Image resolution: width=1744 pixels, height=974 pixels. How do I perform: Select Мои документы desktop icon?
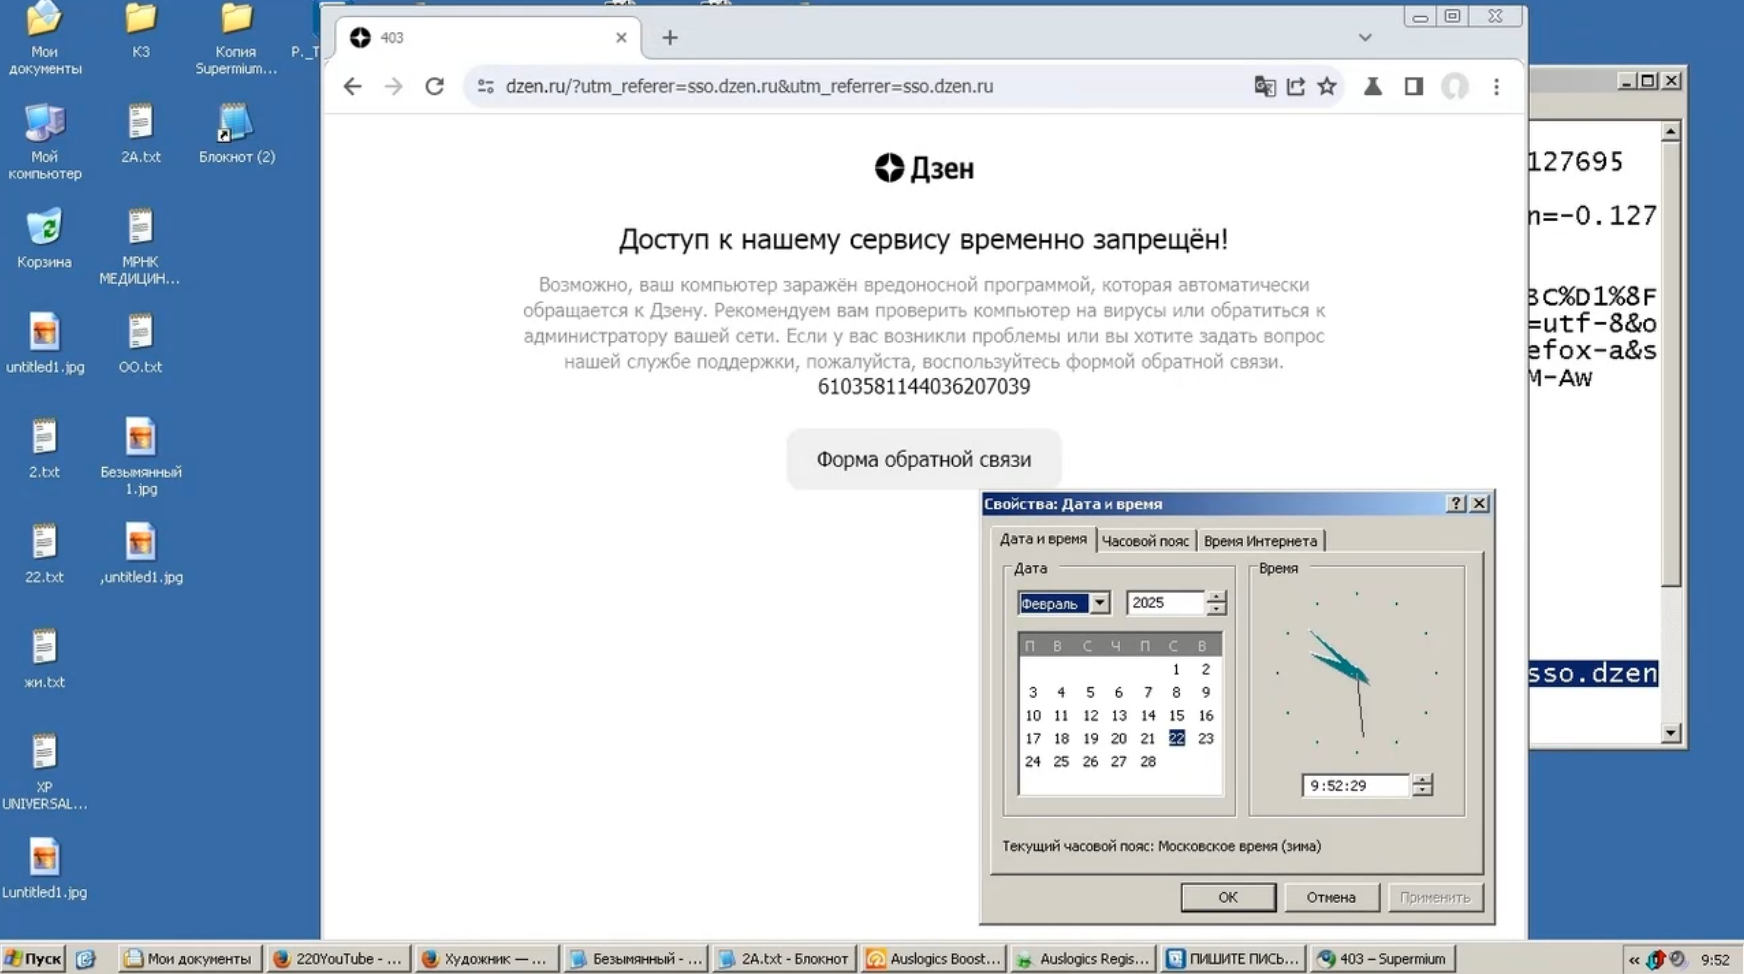click(x=44, y=38)
